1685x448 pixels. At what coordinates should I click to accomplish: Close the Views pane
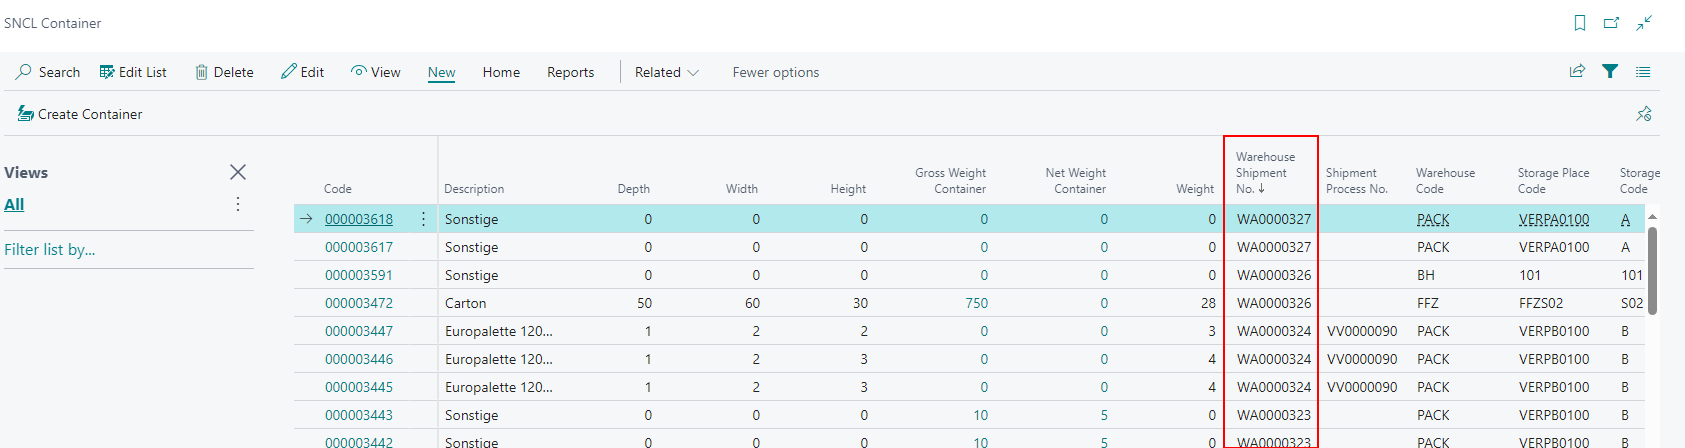(238, 172)
